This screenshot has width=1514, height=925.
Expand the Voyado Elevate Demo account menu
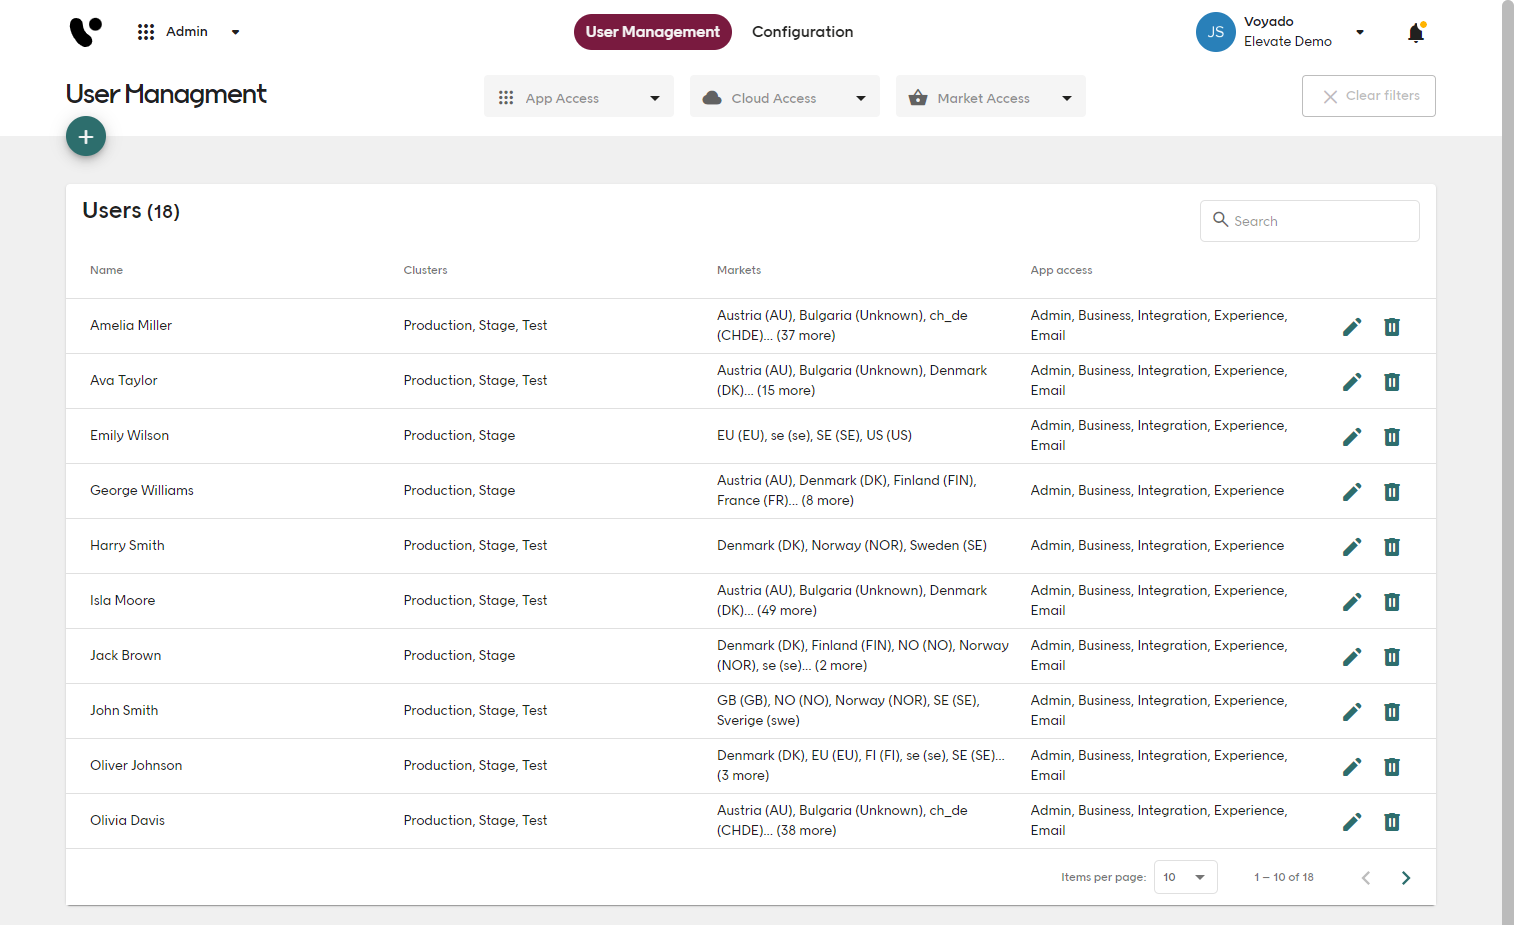pyautogui.click(x=1360, y=32)
